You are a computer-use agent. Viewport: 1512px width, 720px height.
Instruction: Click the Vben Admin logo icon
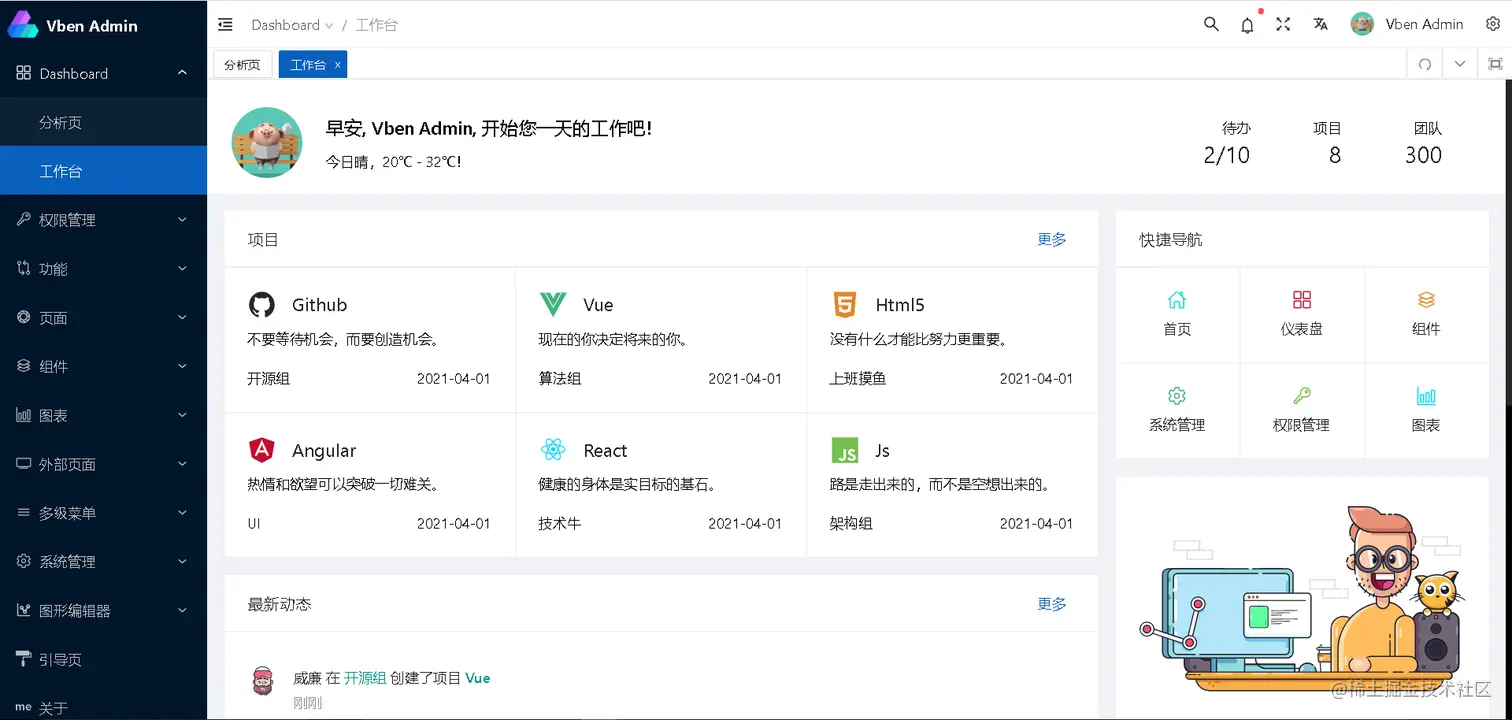[22, 25]
